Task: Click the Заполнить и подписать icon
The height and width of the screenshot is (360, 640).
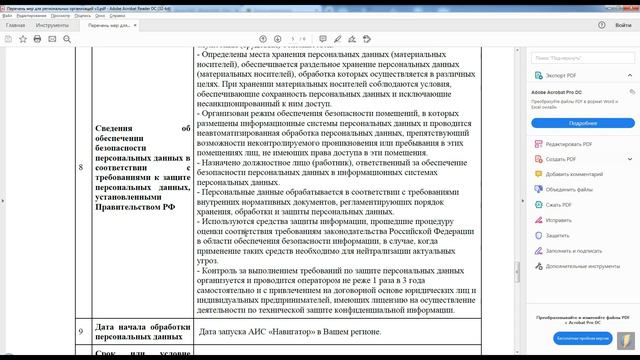Action: pyautogui.click(x=538, y=251)
